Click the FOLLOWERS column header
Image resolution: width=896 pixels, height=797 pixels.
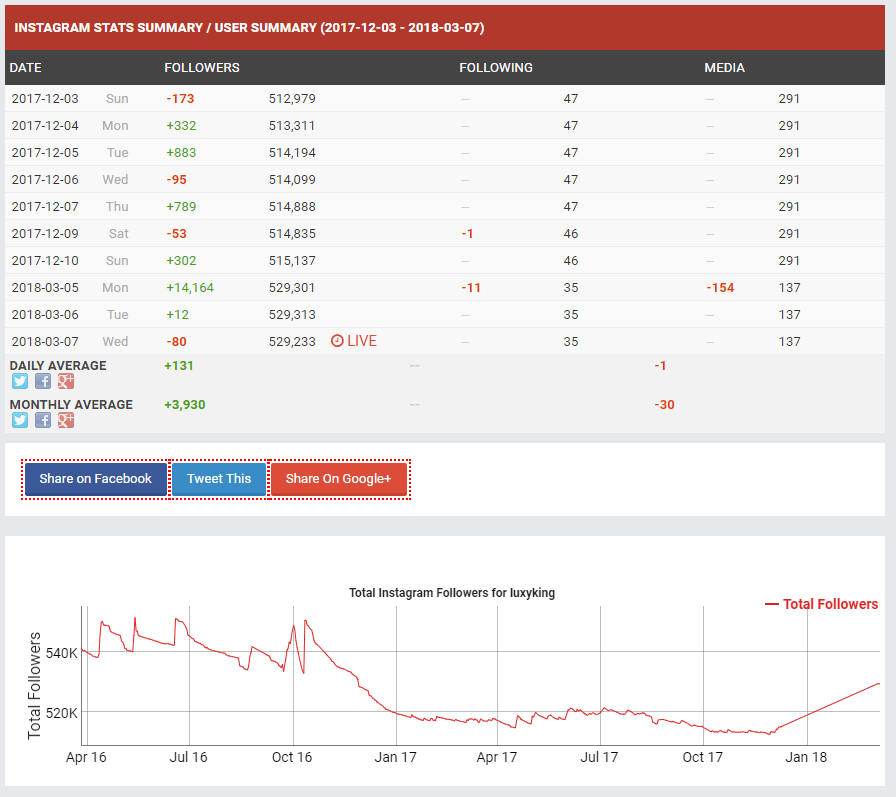tap(202, 68)
